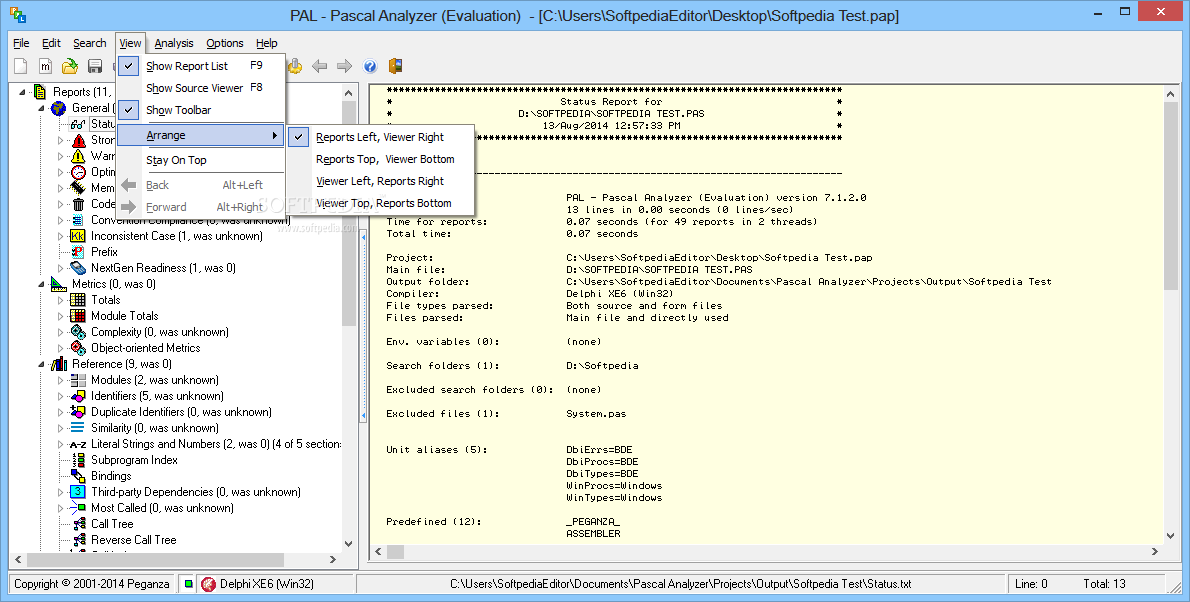Image resolution: width=1190 pixels, height=602 pixels.
Task: Click the Reference books icon
Action: tap(59, 364)
